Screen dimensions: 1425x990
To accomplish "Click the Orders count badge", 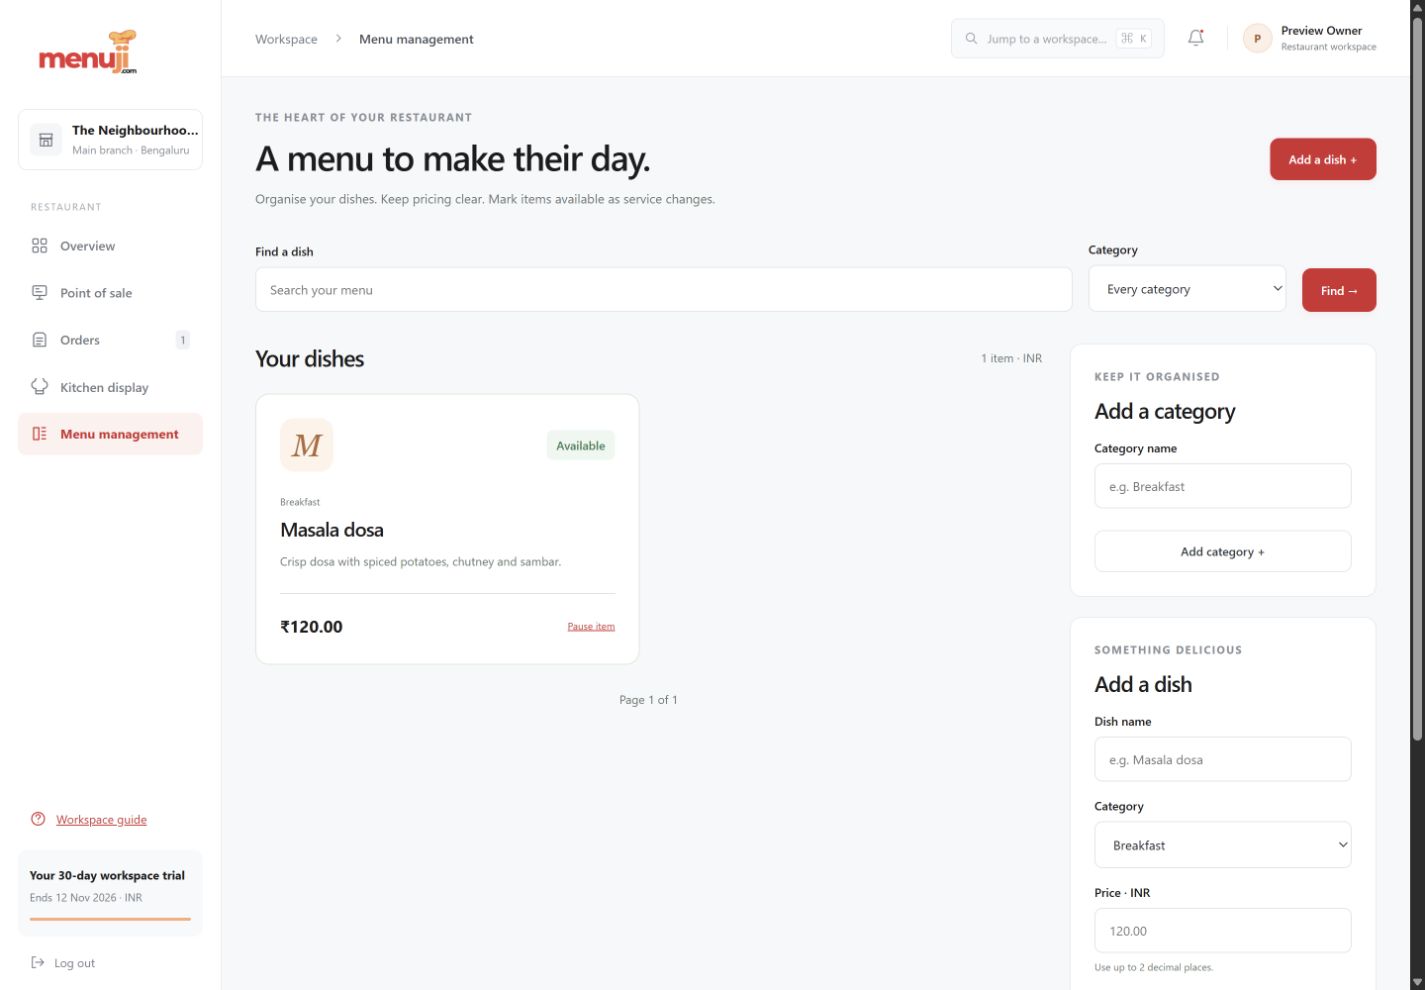I will point(183,340).
